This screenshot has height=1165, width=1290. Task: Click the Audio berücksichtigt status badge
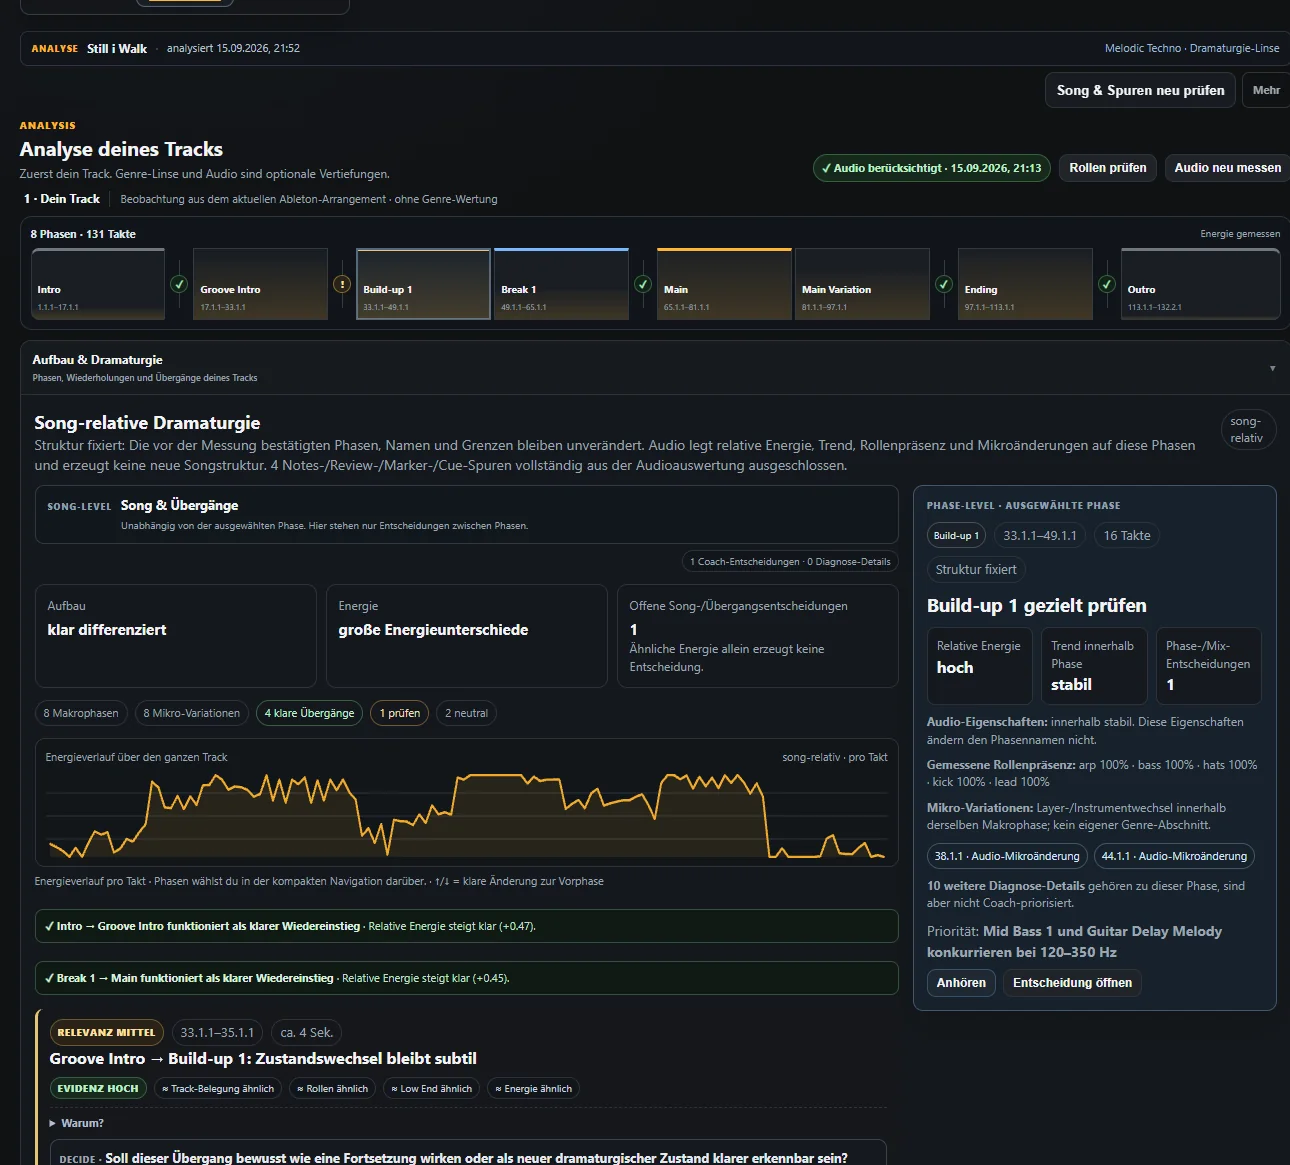931,168
